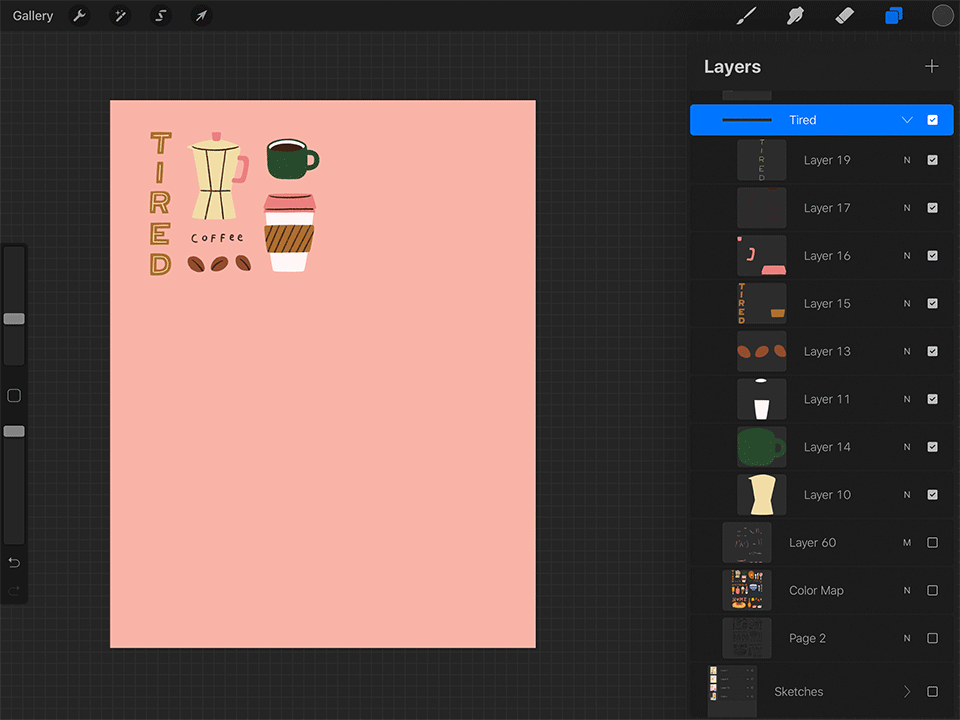The height and width of the screenshot is (720, 960).
Task: Open blend mode N of Layer 13
Action: [907, 351]
